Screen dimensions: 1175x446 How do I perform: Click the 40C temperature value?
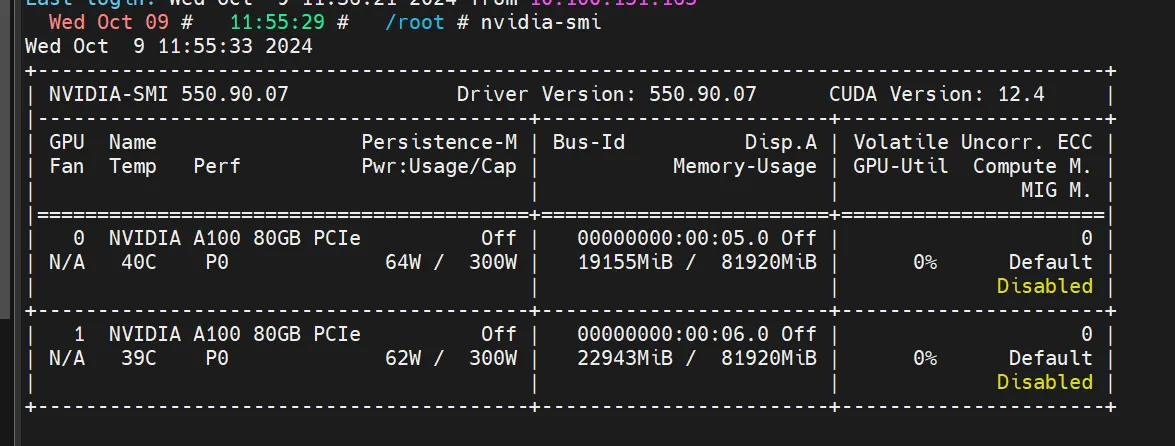[139, 262]
